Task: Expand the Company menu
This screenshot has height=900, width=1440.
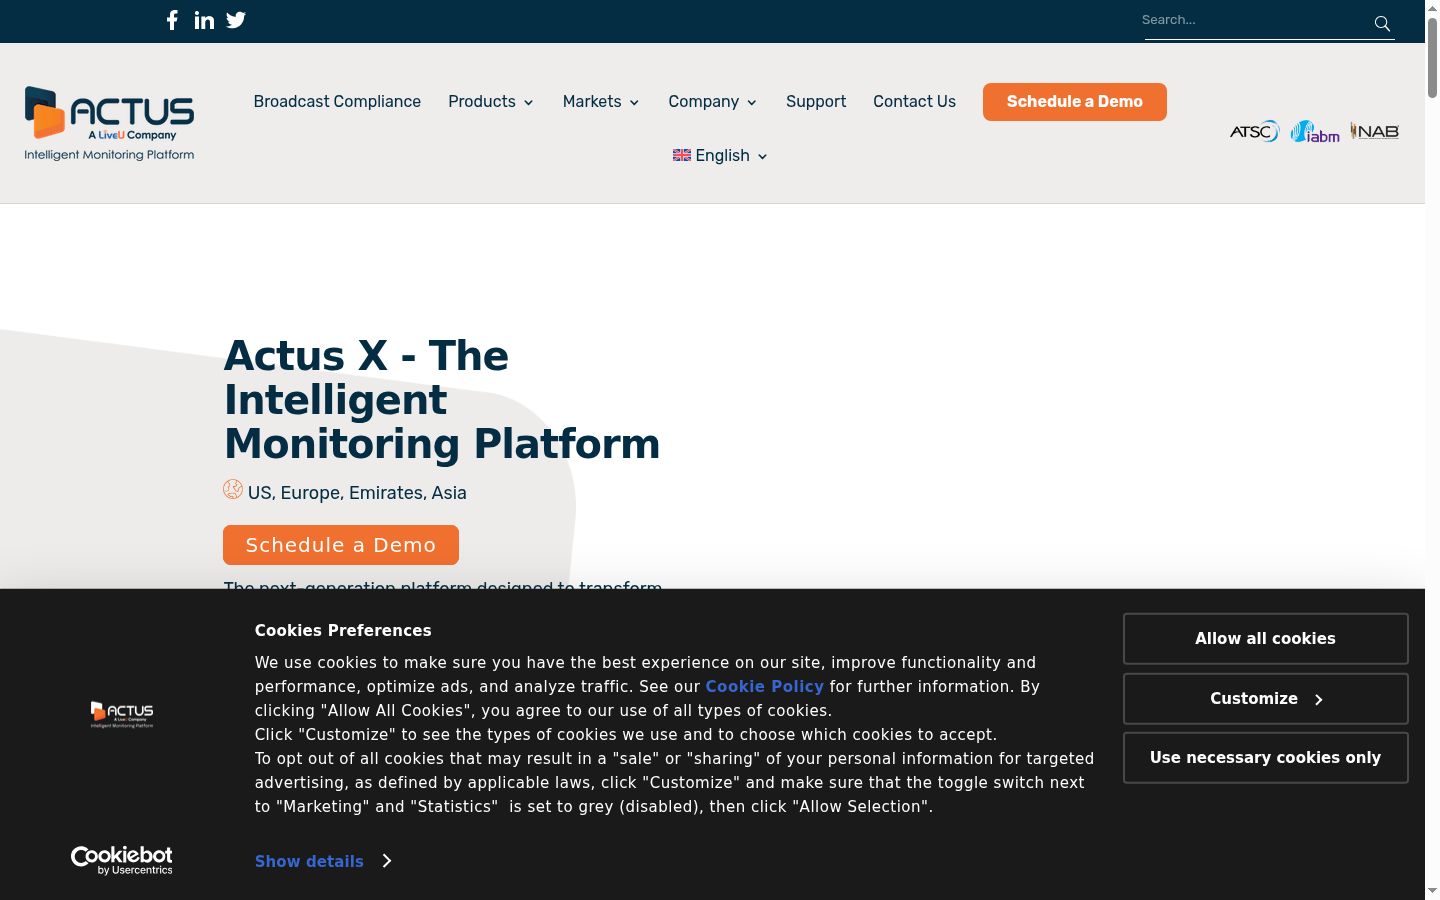Action: pos(713,102)
